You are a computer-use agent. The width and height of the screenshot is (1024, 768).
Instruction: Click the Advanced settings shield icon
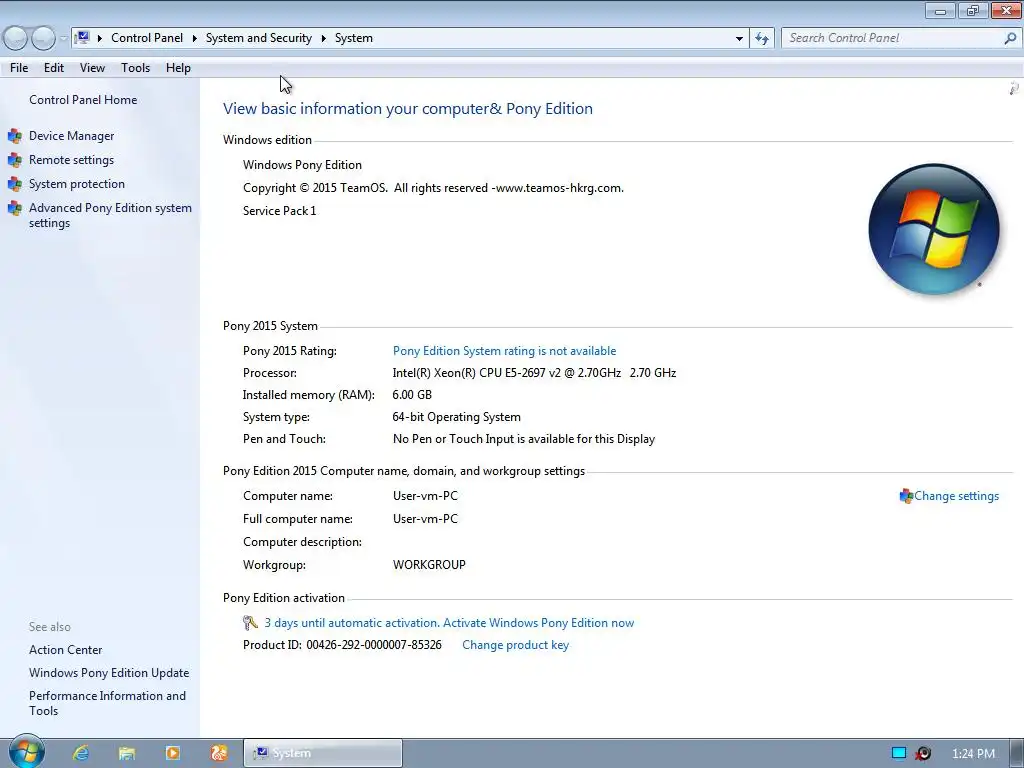click(14, 208)
